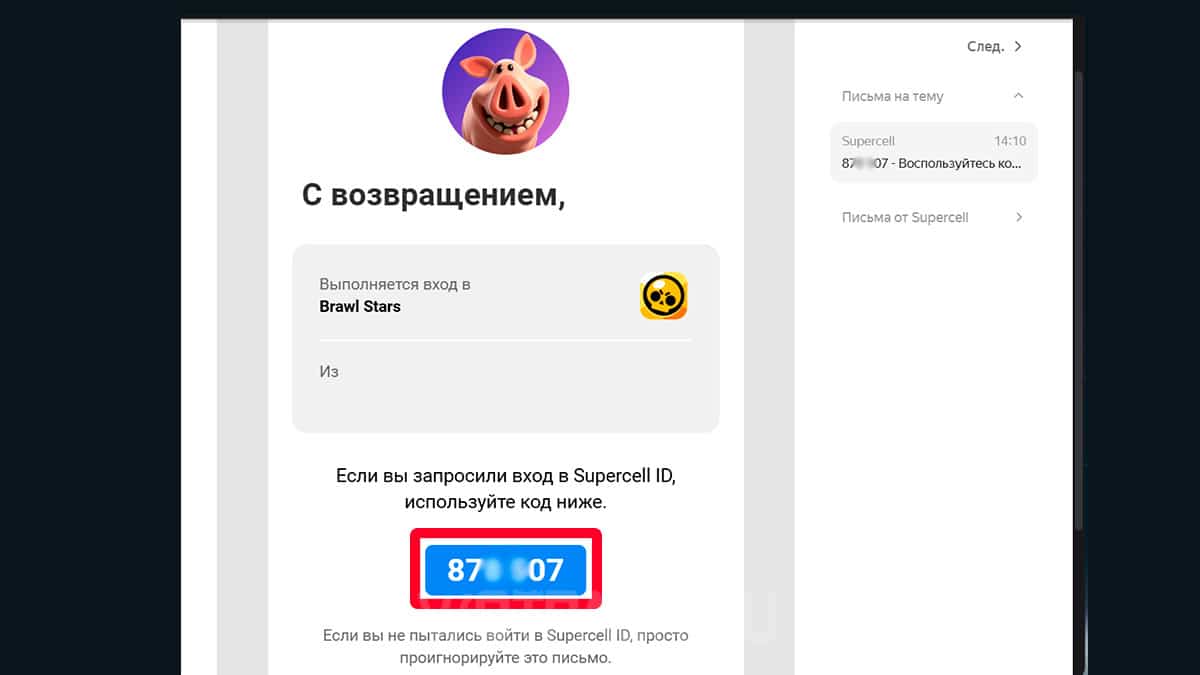Click the 14:10 timestamp in thread list

[1010, 142]
